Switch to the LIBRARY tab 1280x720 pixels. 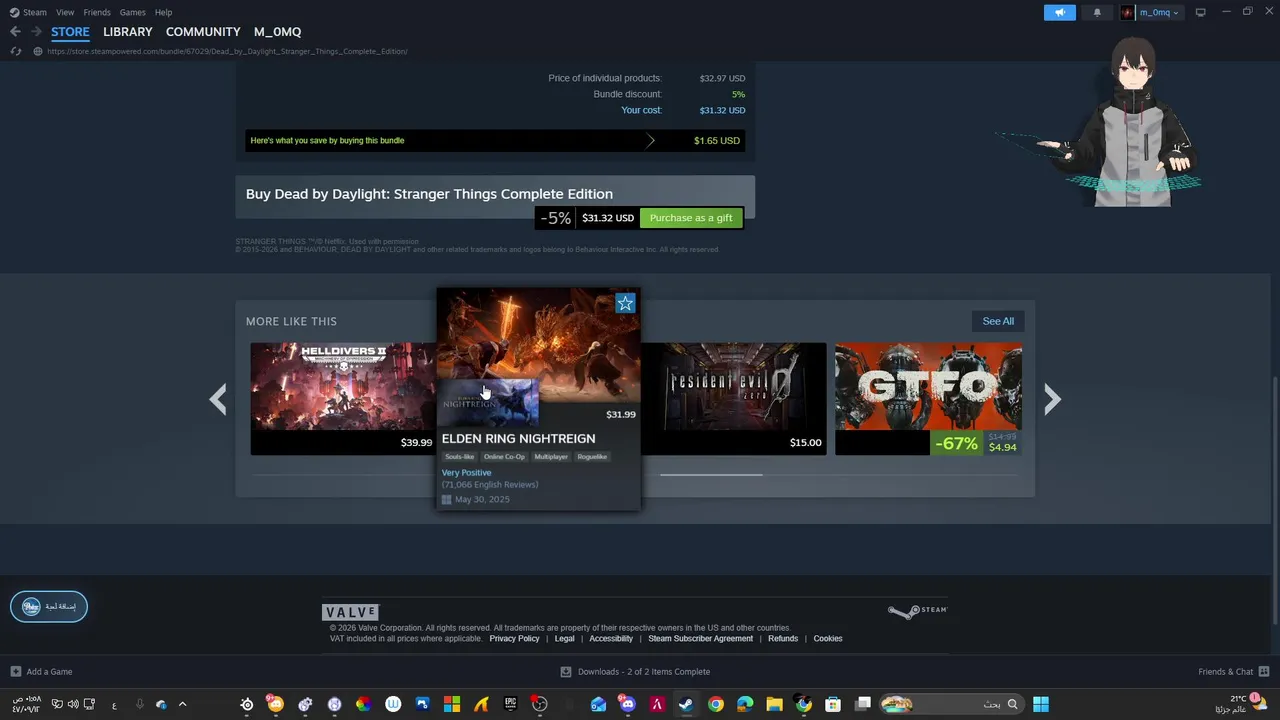pos(128,32)
